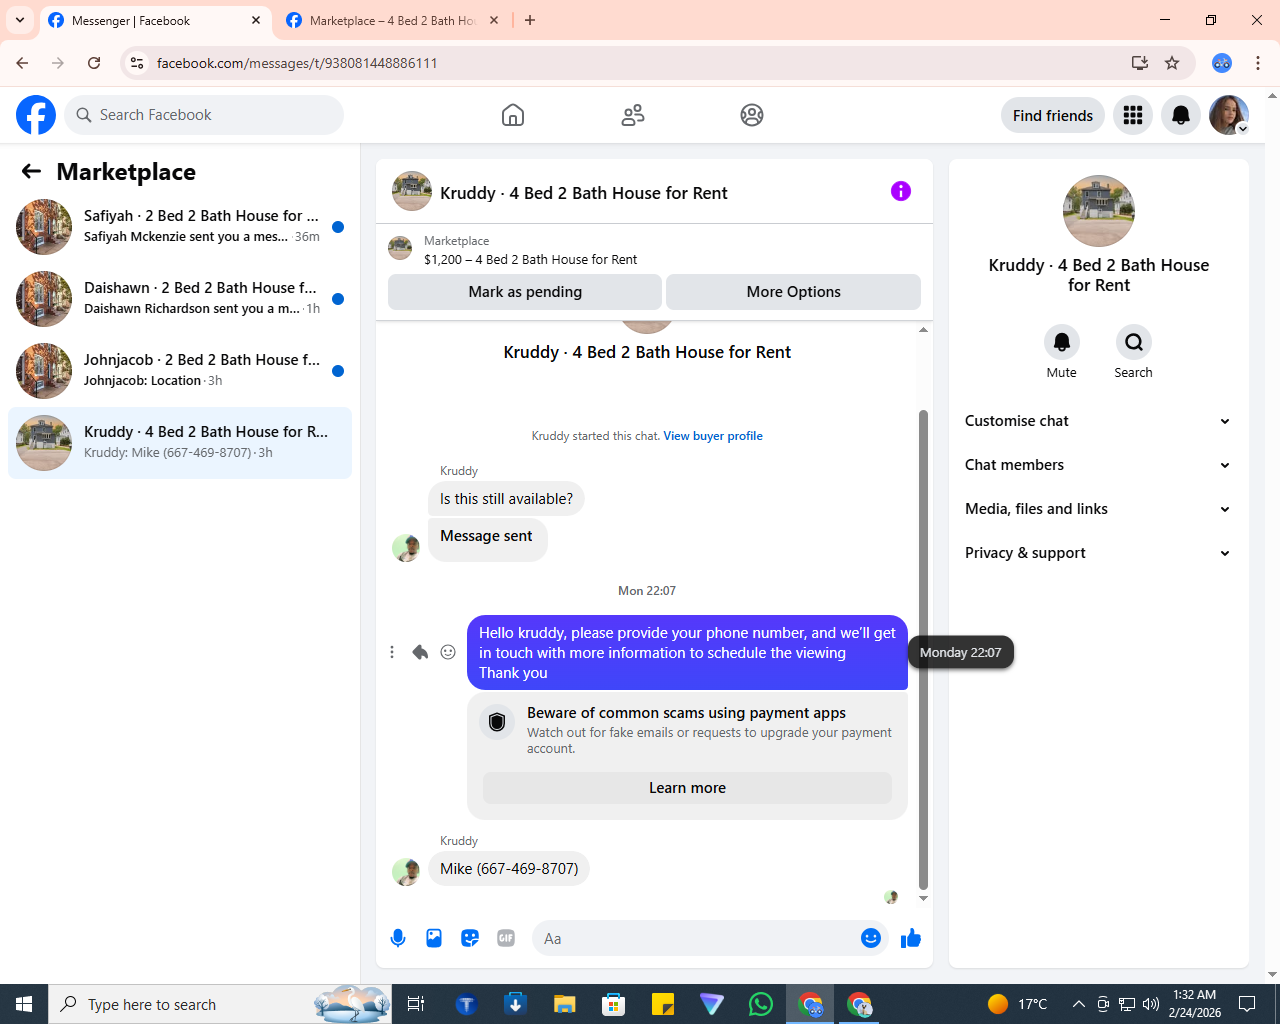Click blue unread dot on Safiyah chat
This screenshot has width=1280, height=1024.
point(338,227)
